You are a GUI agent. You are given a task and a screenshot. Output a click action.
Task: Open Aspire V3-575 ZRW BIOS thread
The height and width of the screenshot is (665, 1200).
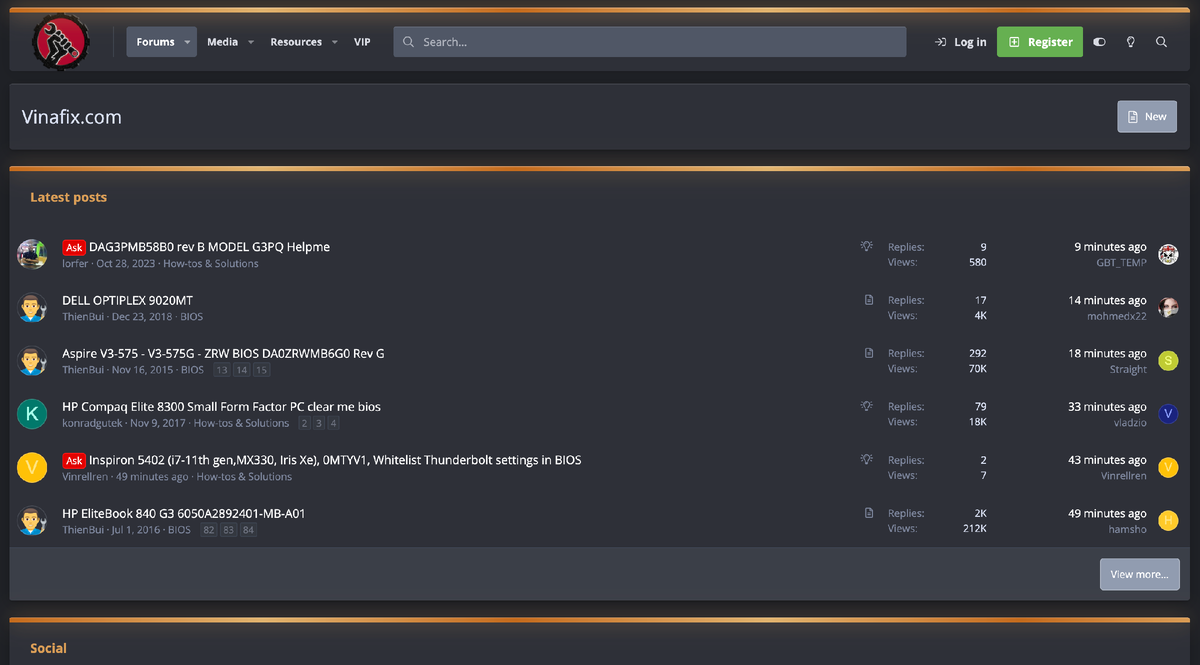(223, 353)
